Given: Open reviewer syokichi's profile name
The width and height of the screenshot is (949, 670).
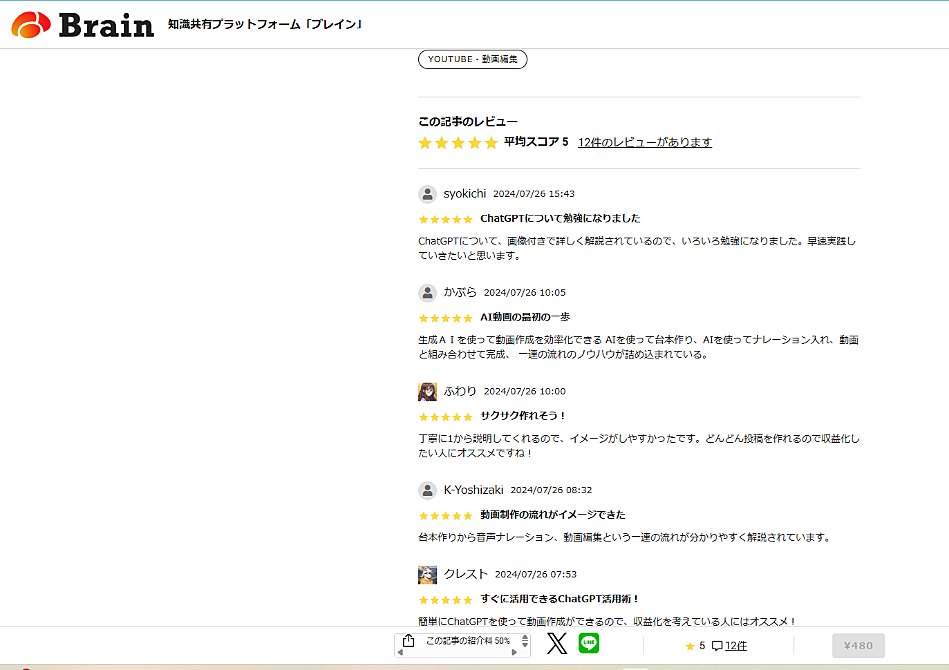Looking at the screenshot, I should tap(464, 194).
